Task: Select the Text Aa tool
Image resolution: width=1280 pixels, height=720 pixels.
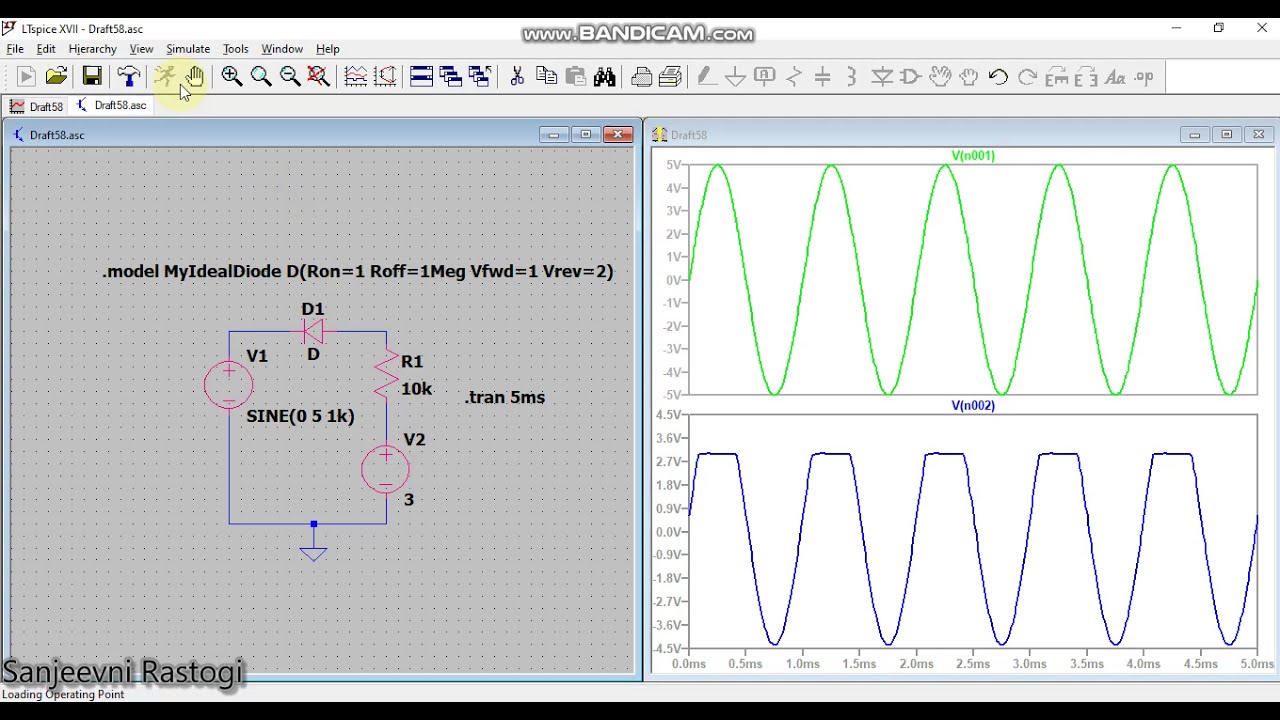Action: click(1115, 76)
